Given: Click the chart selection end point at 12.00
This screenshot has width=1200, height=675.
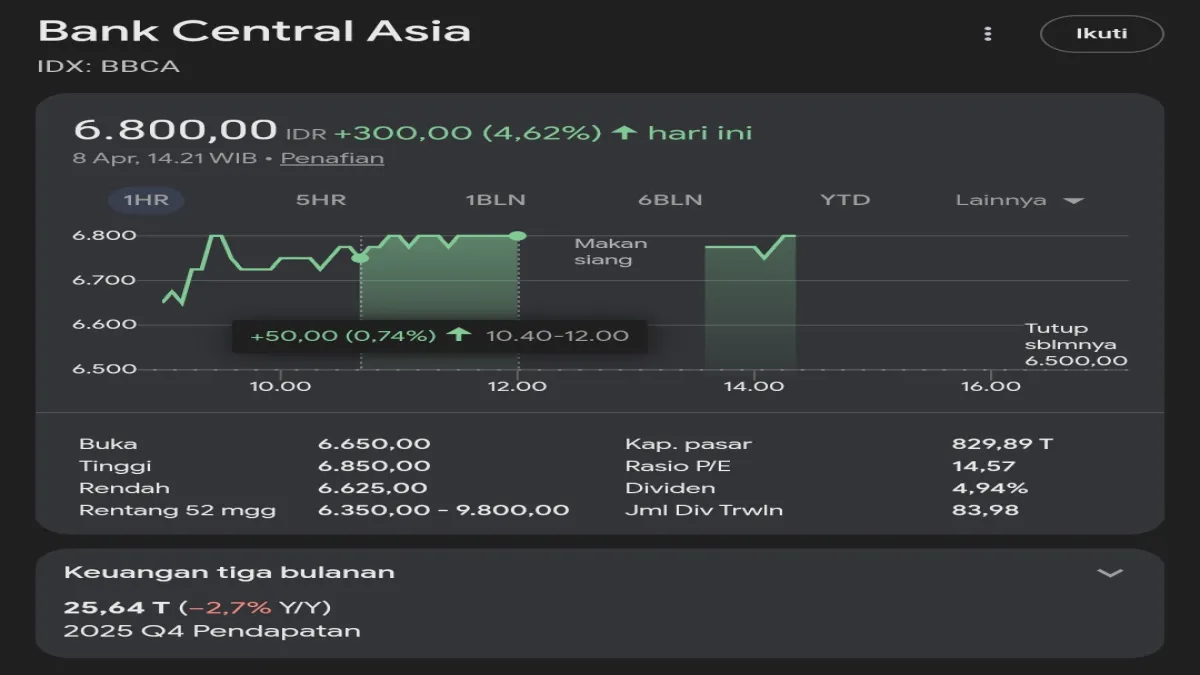Looking at the screenshot, I should 517,235.
